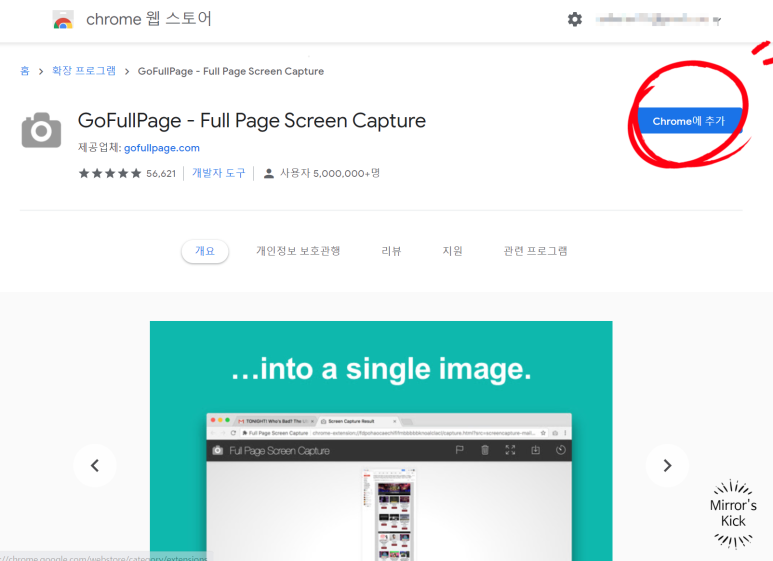This screenshot has width=773, height=561.
Task: Open the 56,621 ratings count
Action: click(161, 174)
